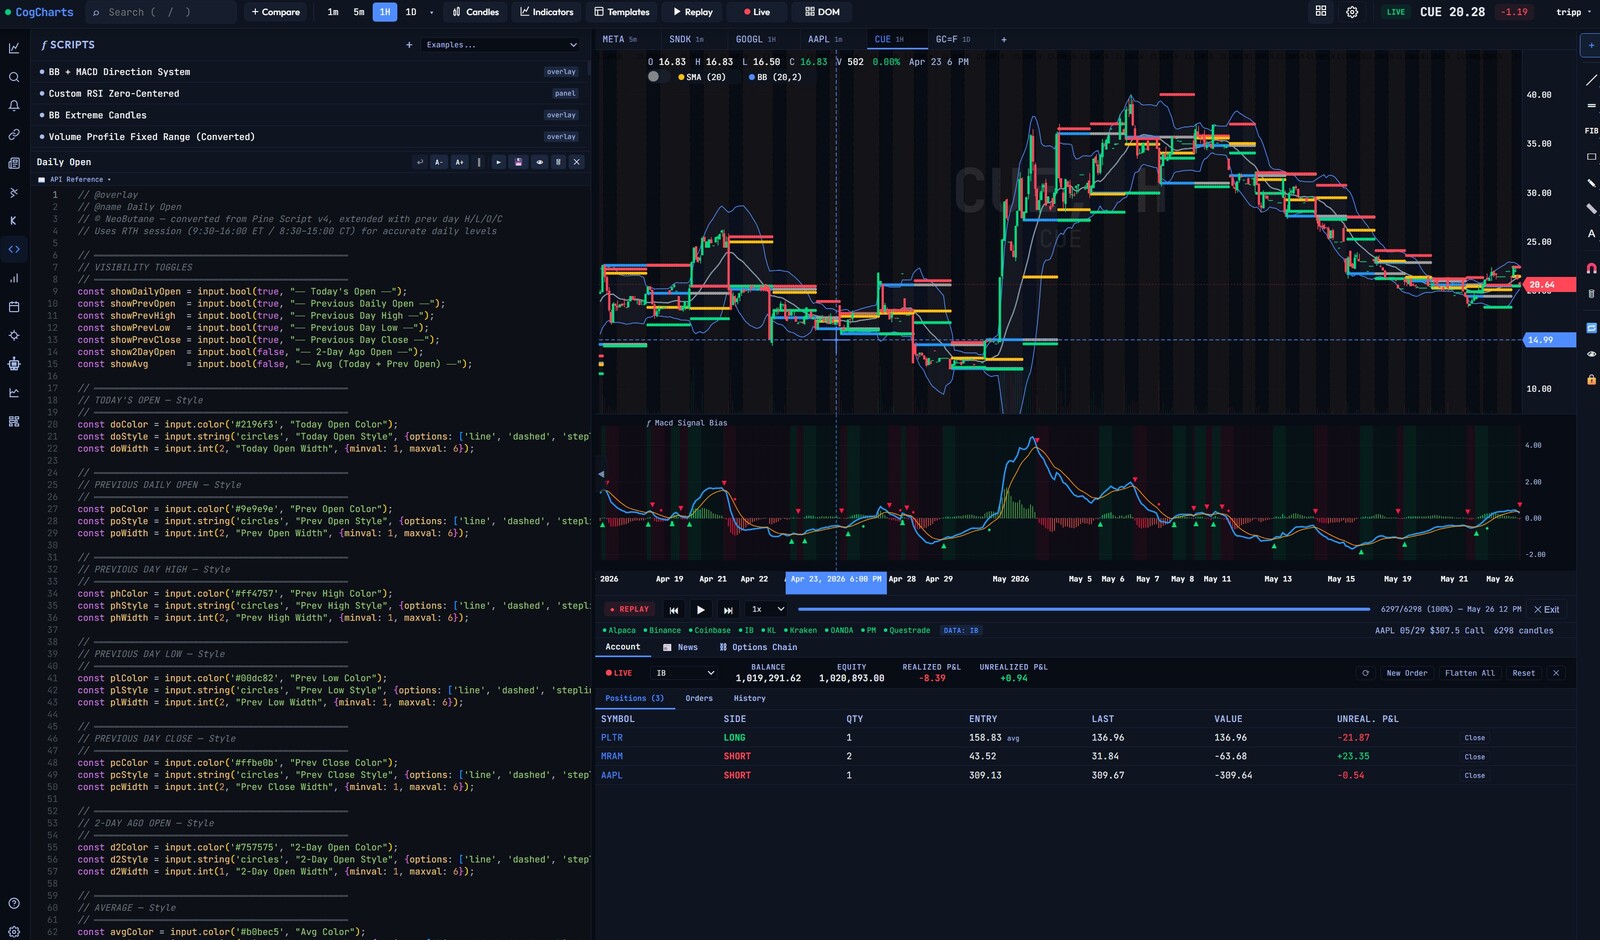Toggle word wrap arrow in editor toolbar
The image size is (1600, 940).
pos(420,162)
